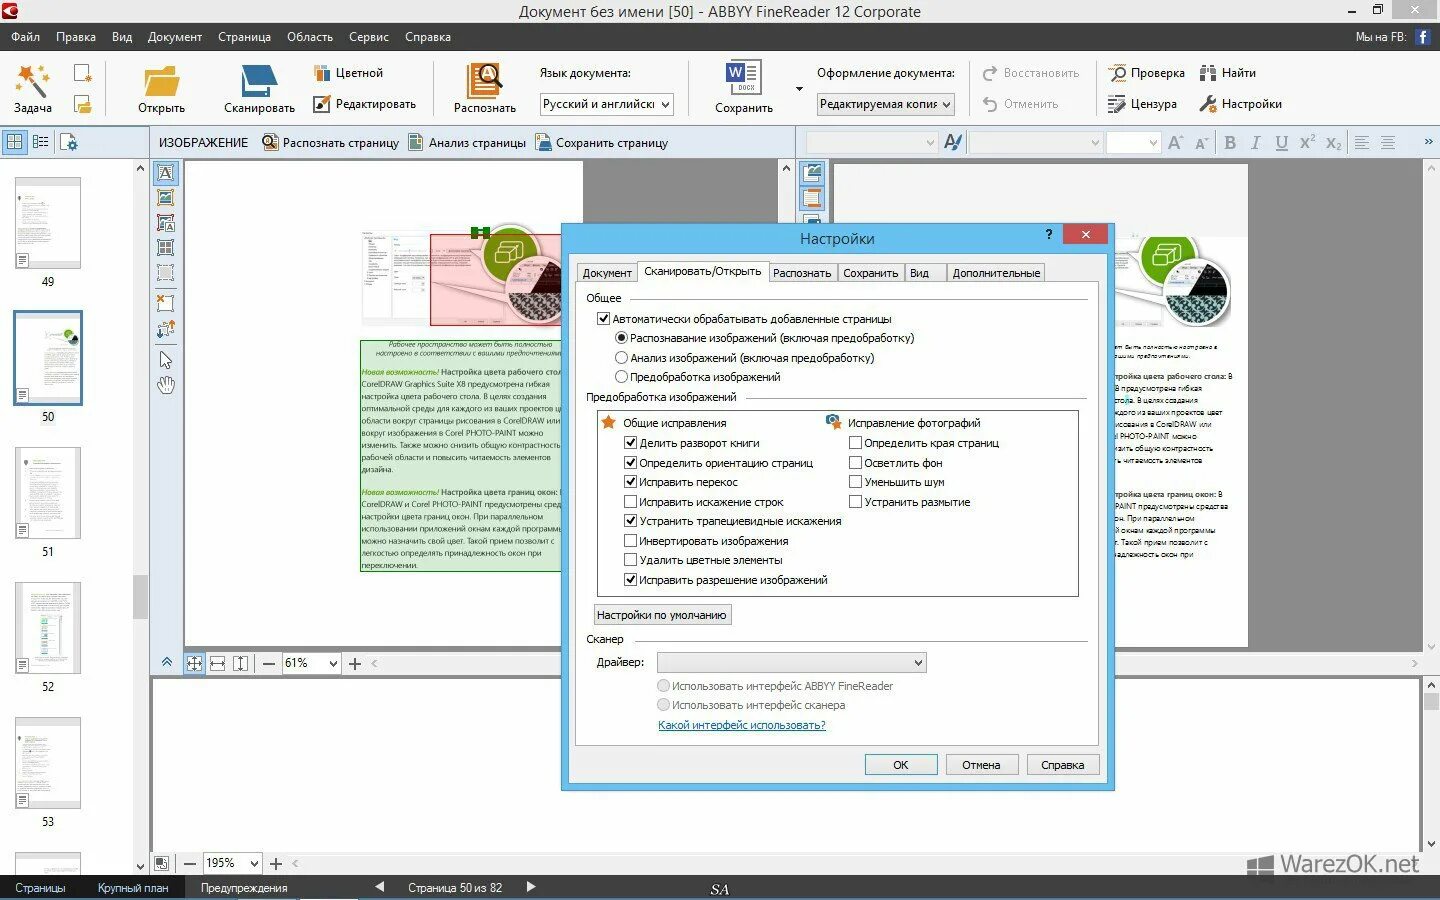Screen dimensions: 1440x900
Task: Select Анализ изображений radio option
Action: pos(621,358)
